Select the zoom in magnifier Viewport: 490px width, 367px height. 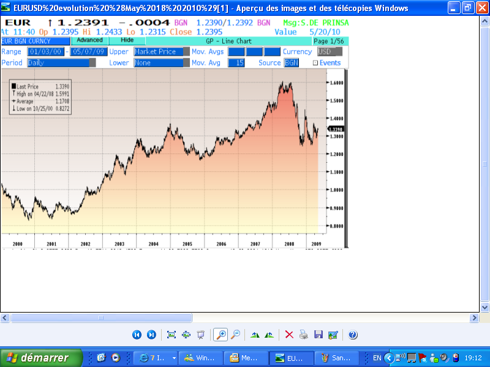tap(221, 334)
